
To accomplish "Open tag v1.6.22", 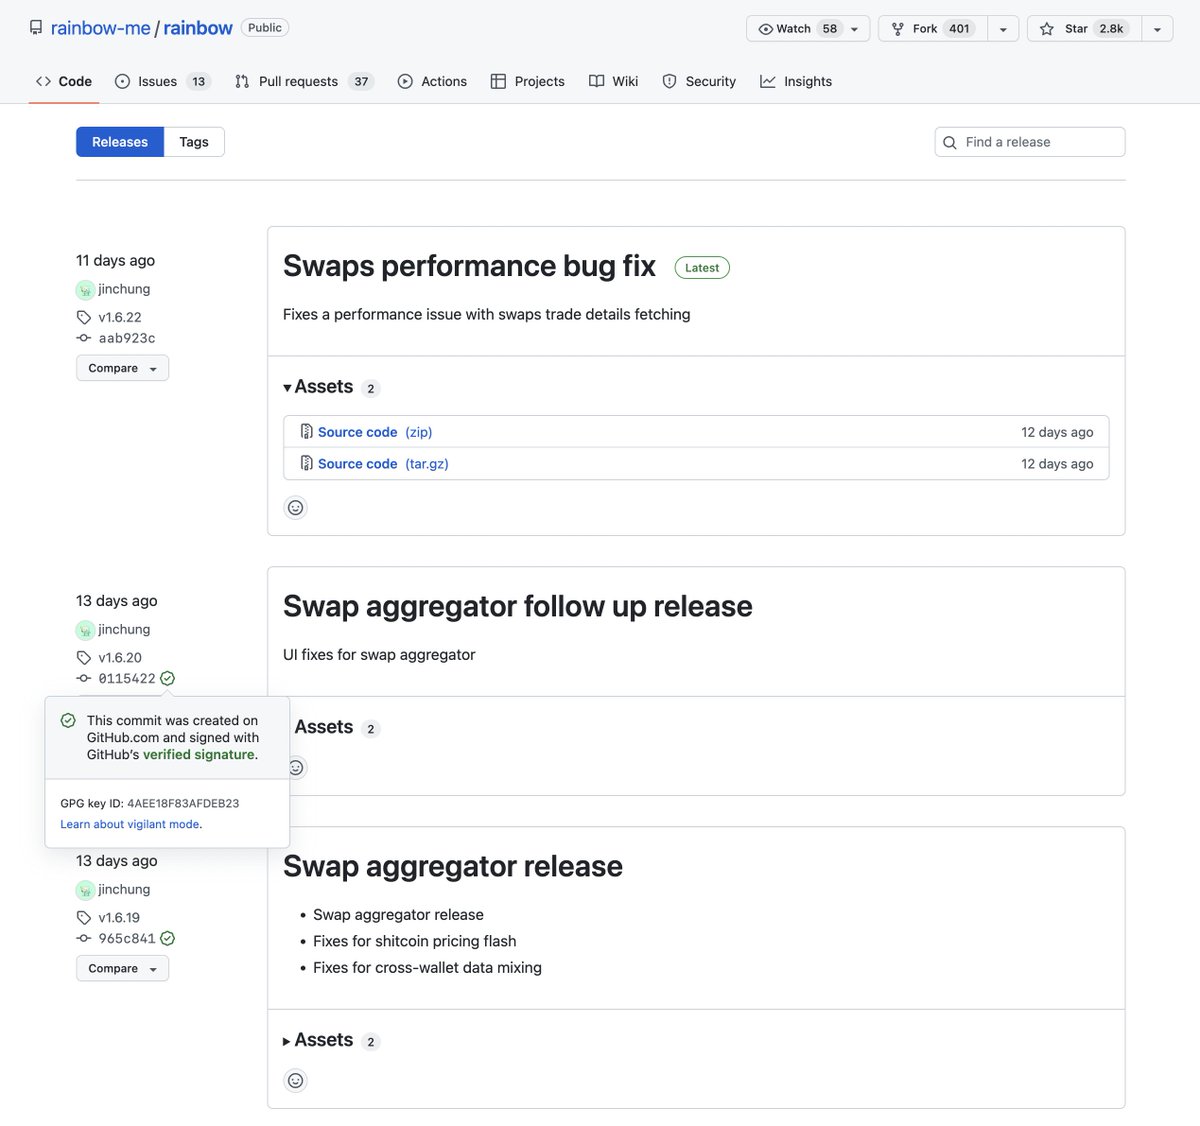I will point(120,317).
